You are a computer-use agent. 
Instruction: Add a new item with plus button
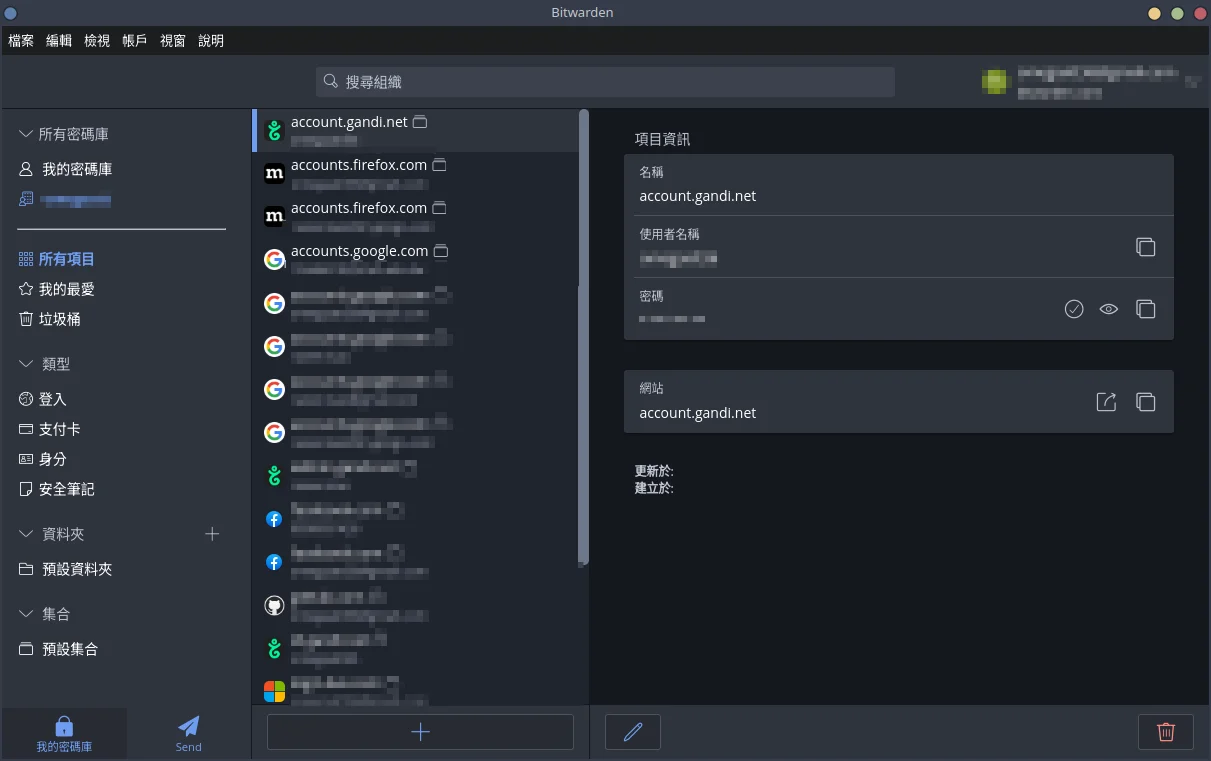click(420, 732)
